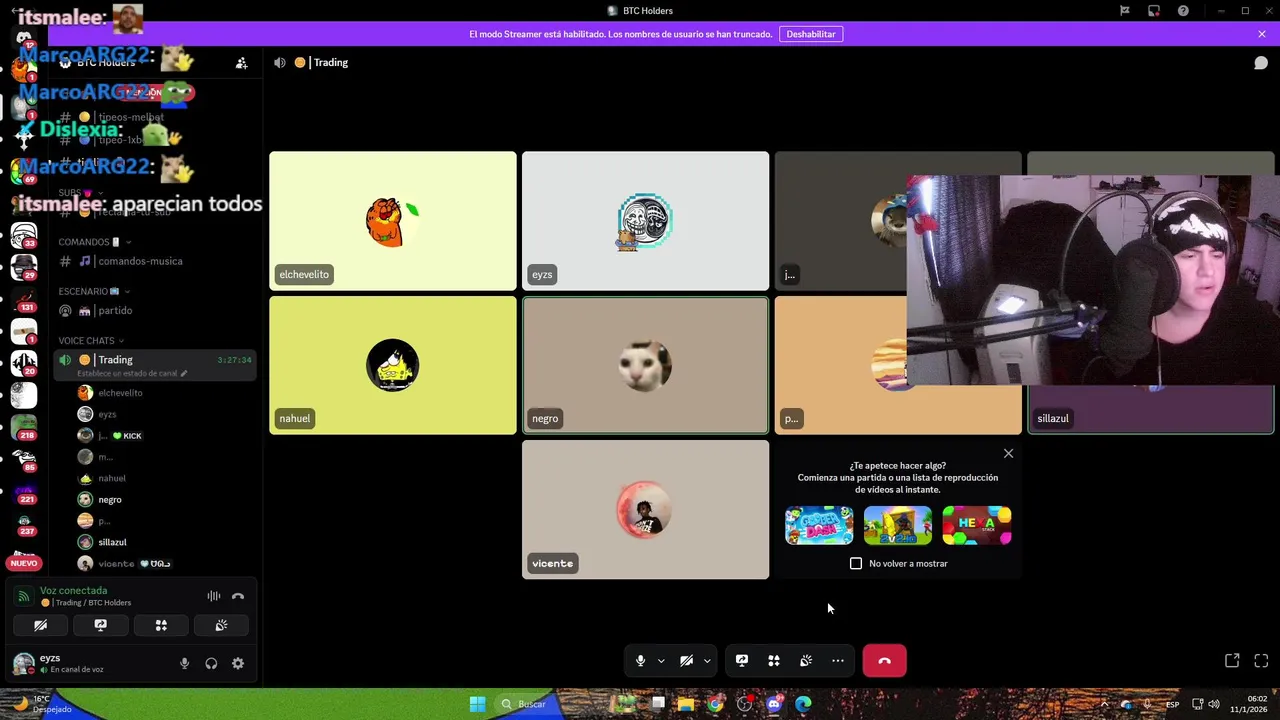Toggle headphone deafen in the user panel
Image resolution: width=1280 pixels, height=720 pixels.
coord(211,663)
